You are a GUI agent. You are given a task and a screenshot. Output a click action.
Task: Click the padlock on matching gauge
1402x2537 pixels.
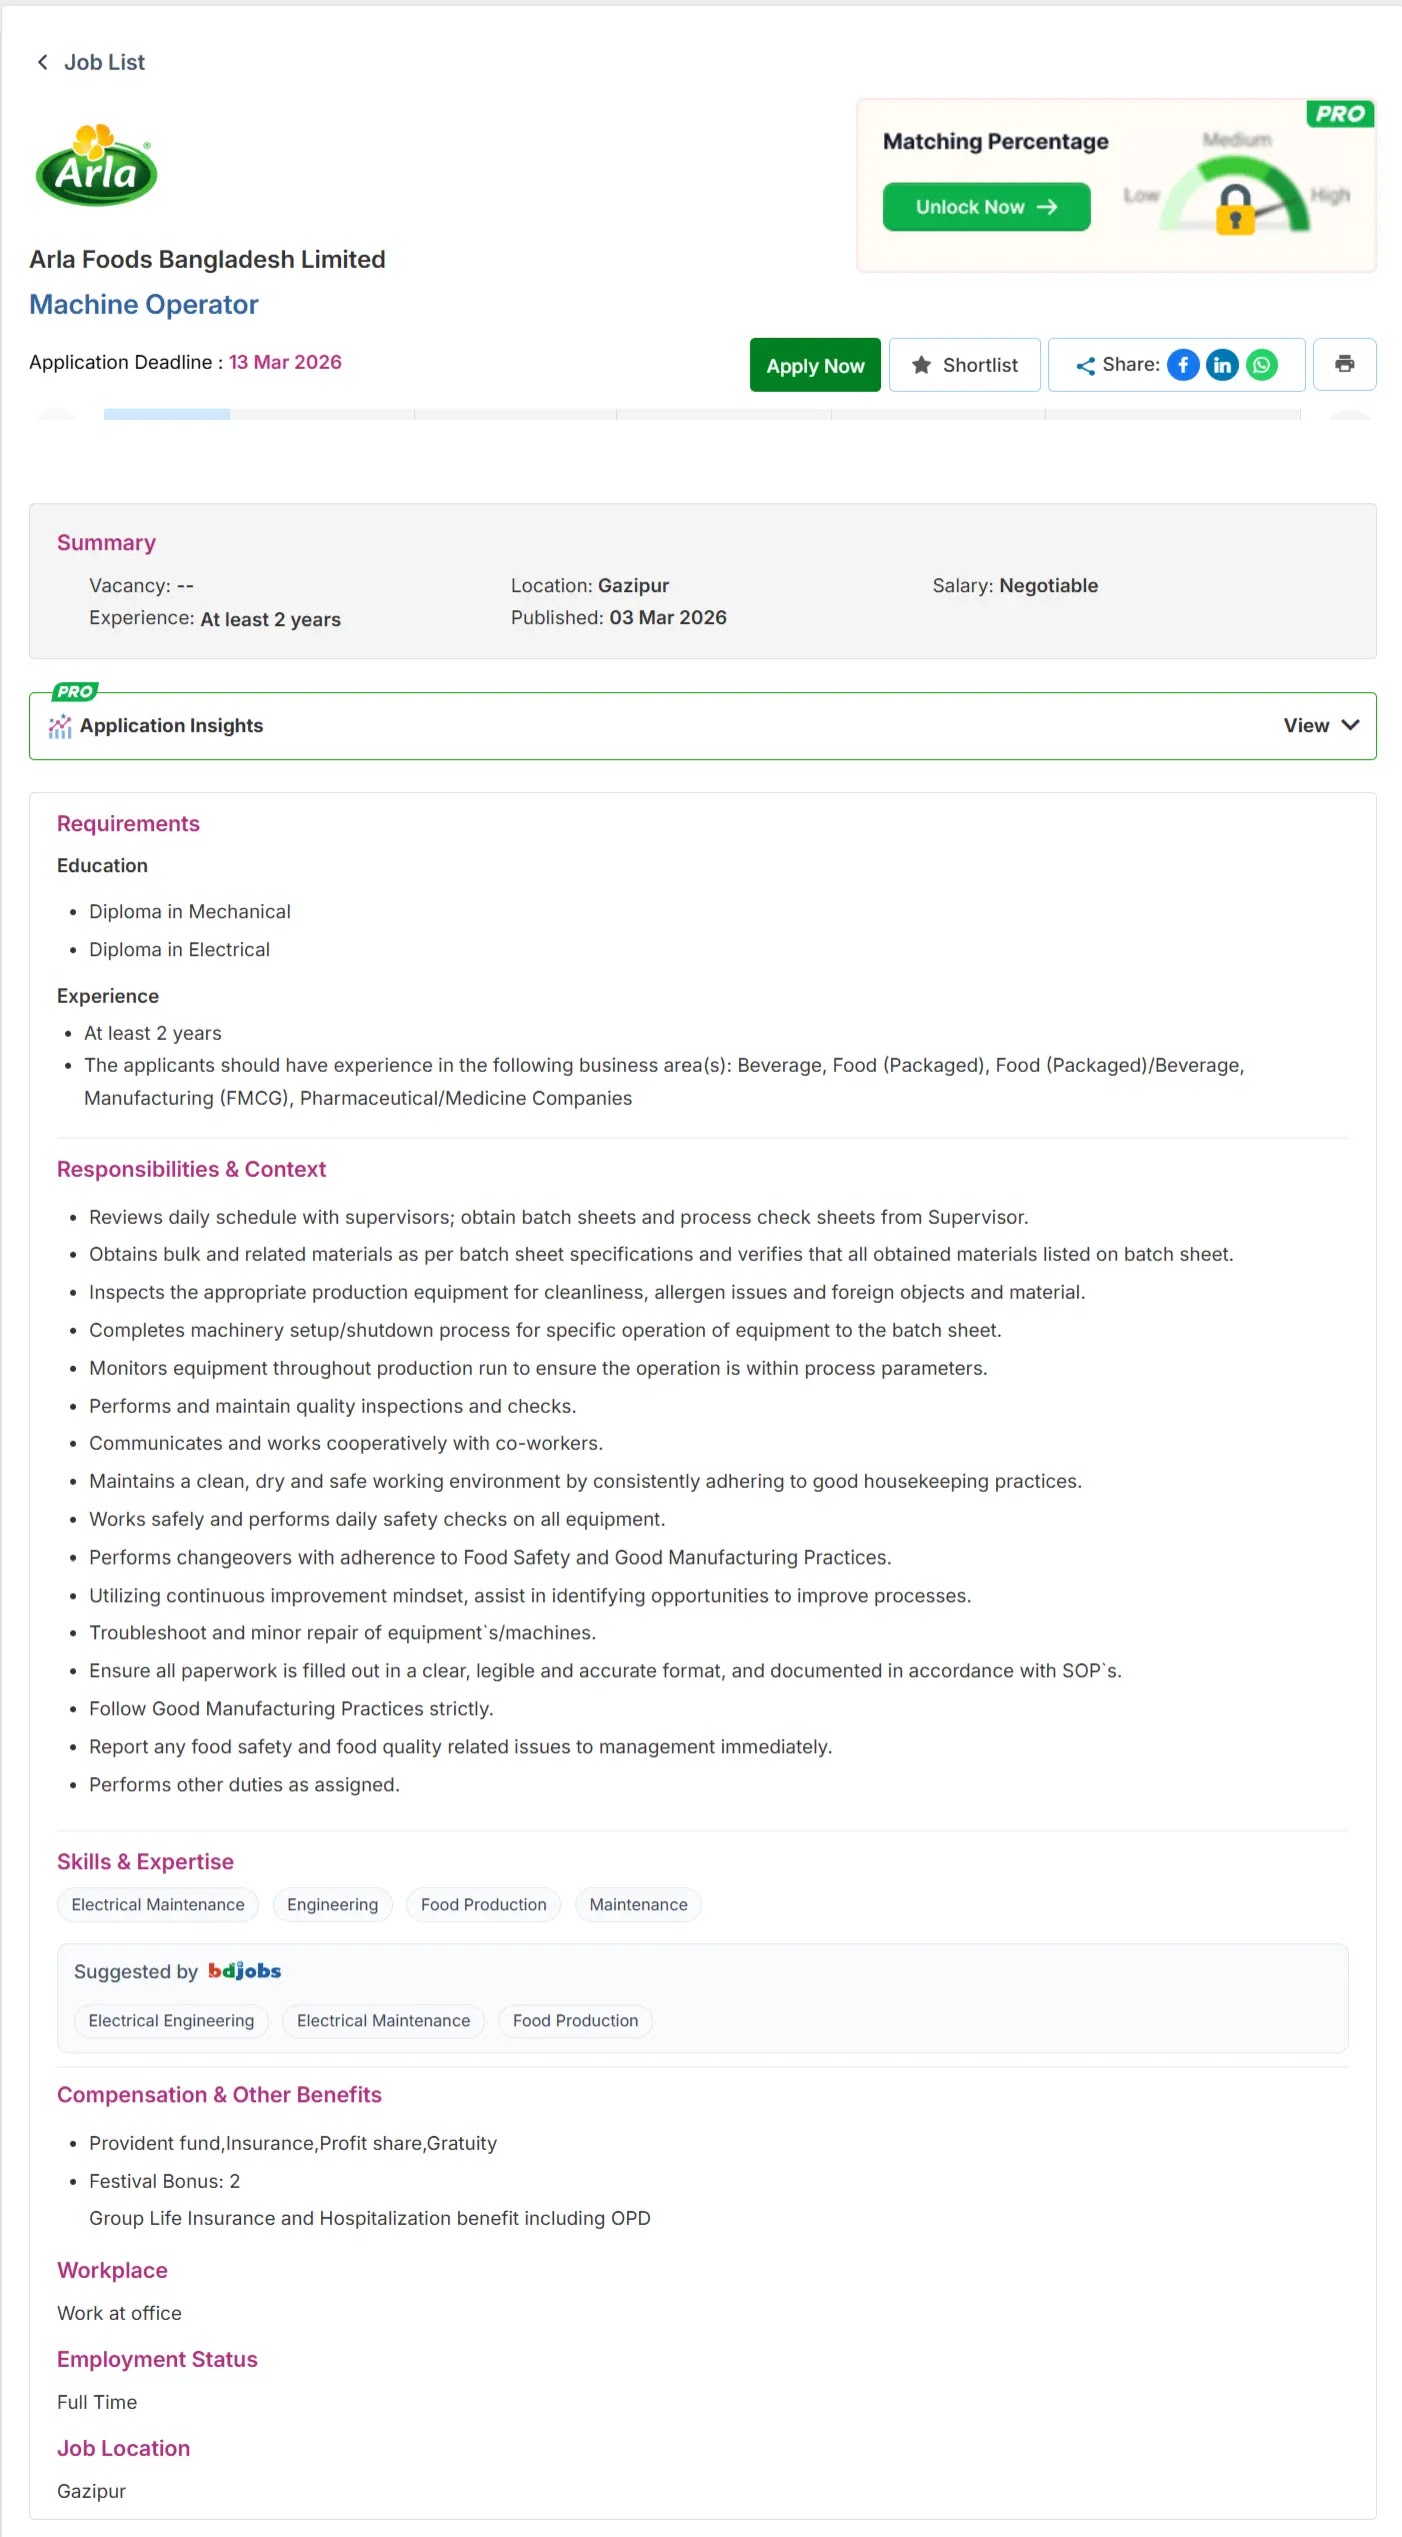[1236, 209]
